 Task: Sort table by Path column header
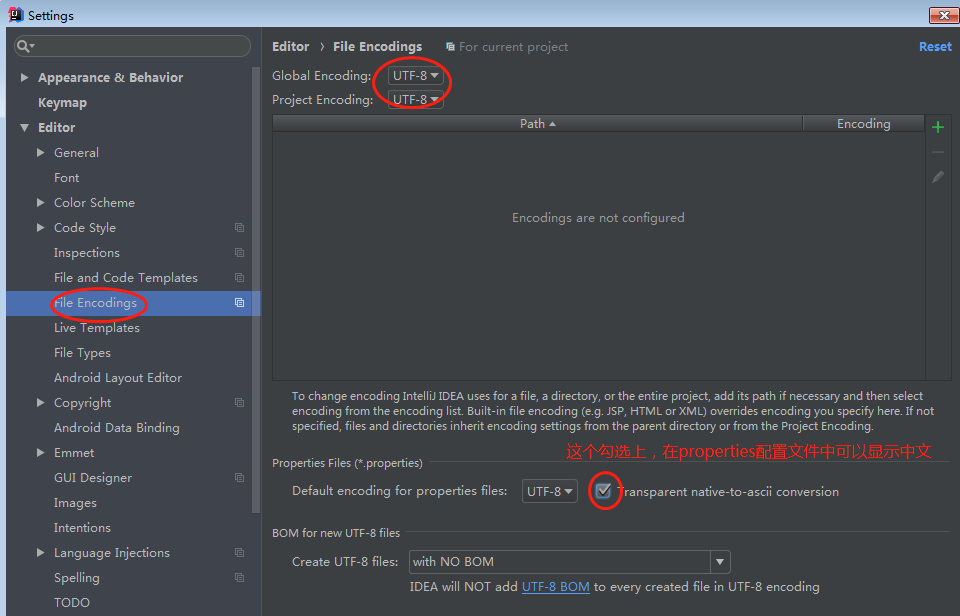(x=537, y=124)
